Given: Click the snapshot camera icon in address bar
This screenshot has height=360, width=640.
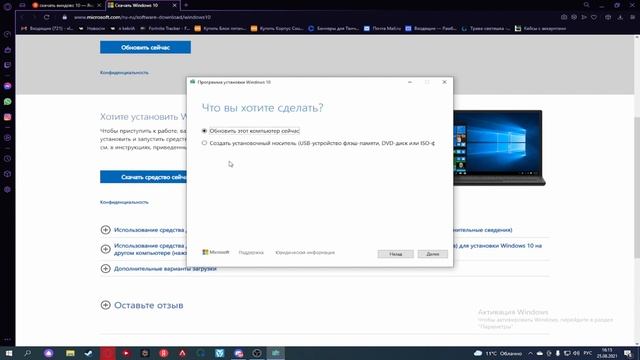Looking at the screenshot, I should 564,17.
